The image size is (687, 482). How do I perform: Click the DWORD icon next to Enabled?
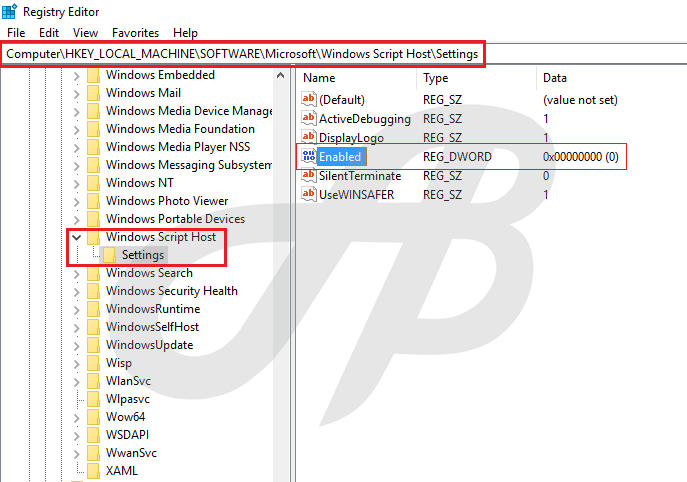[309, 157]
